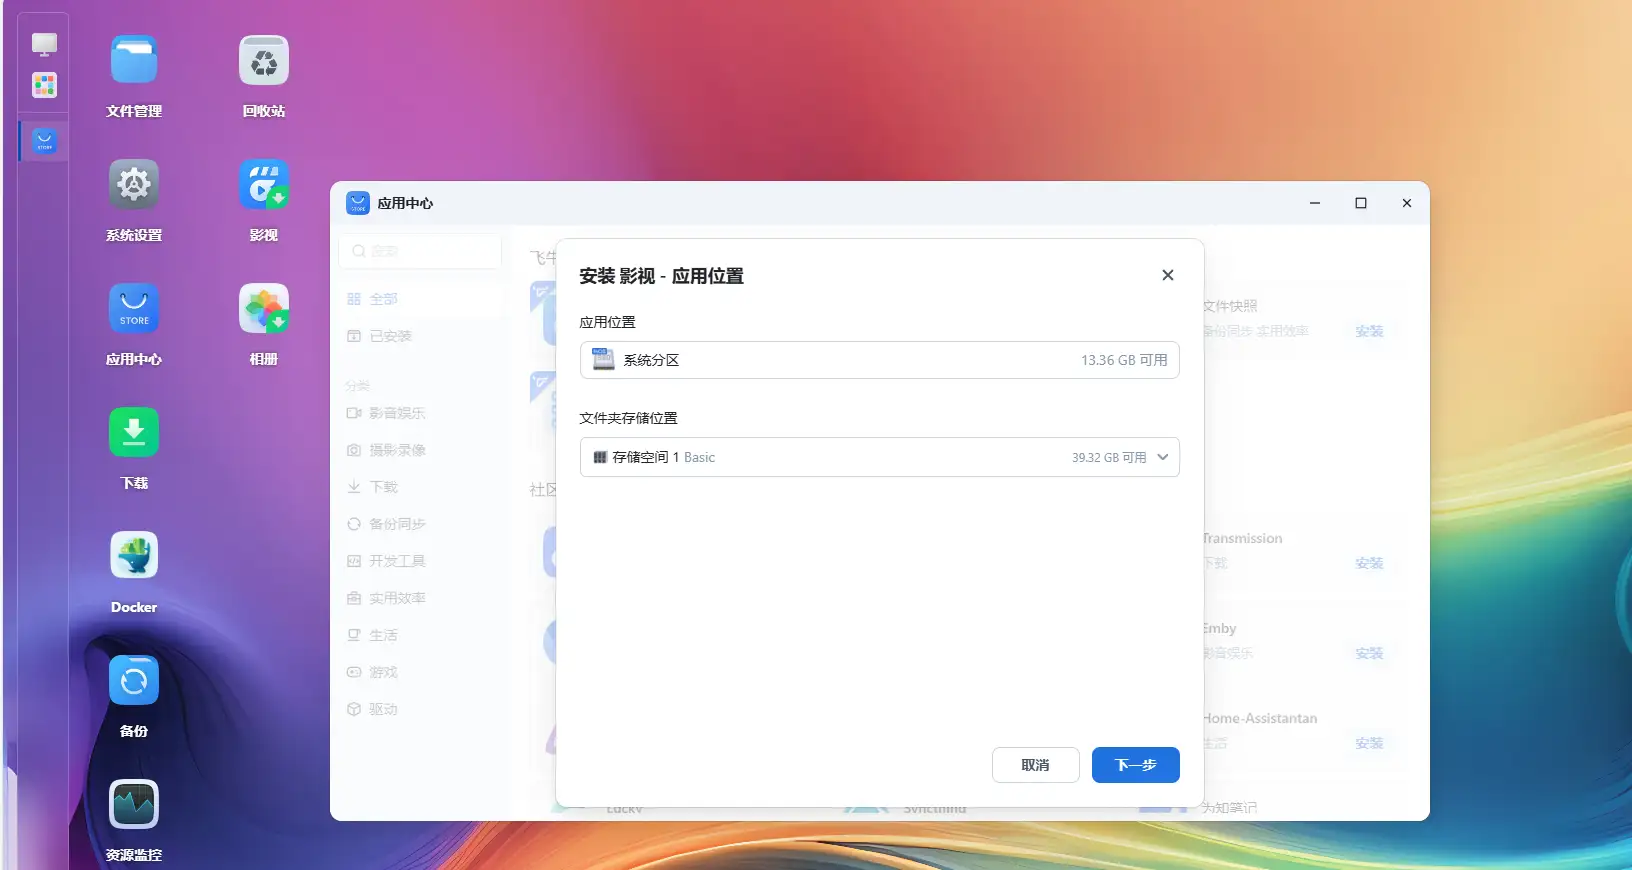Expand the 存储空间 1 Basic dropdown
Image resolution: width=1632 pixels, height=870 pixels.
point(879,457)
